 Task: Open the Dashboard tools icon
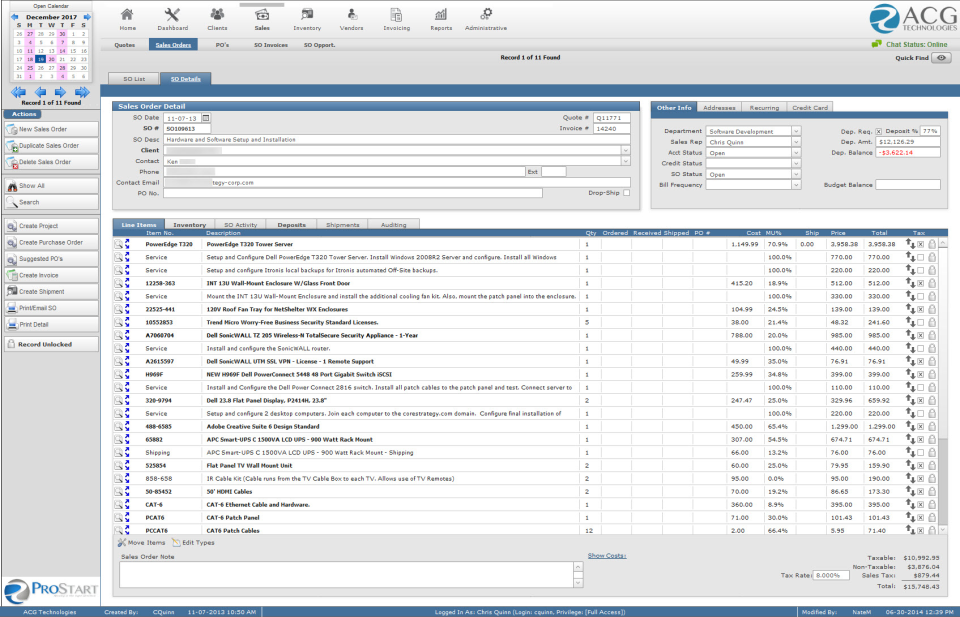click(173, 15)
